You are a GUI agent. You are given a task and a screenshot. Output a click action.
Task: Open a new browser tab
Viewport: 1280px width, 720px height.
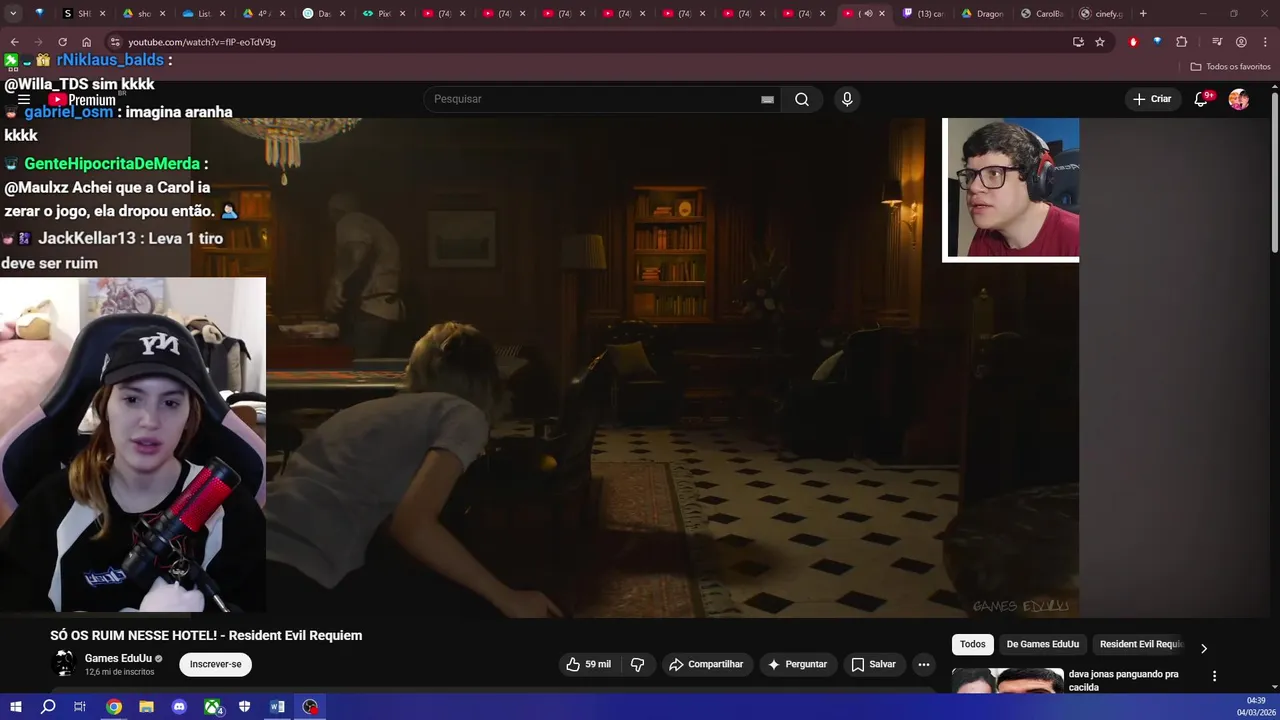click(x=1143, y=13)
